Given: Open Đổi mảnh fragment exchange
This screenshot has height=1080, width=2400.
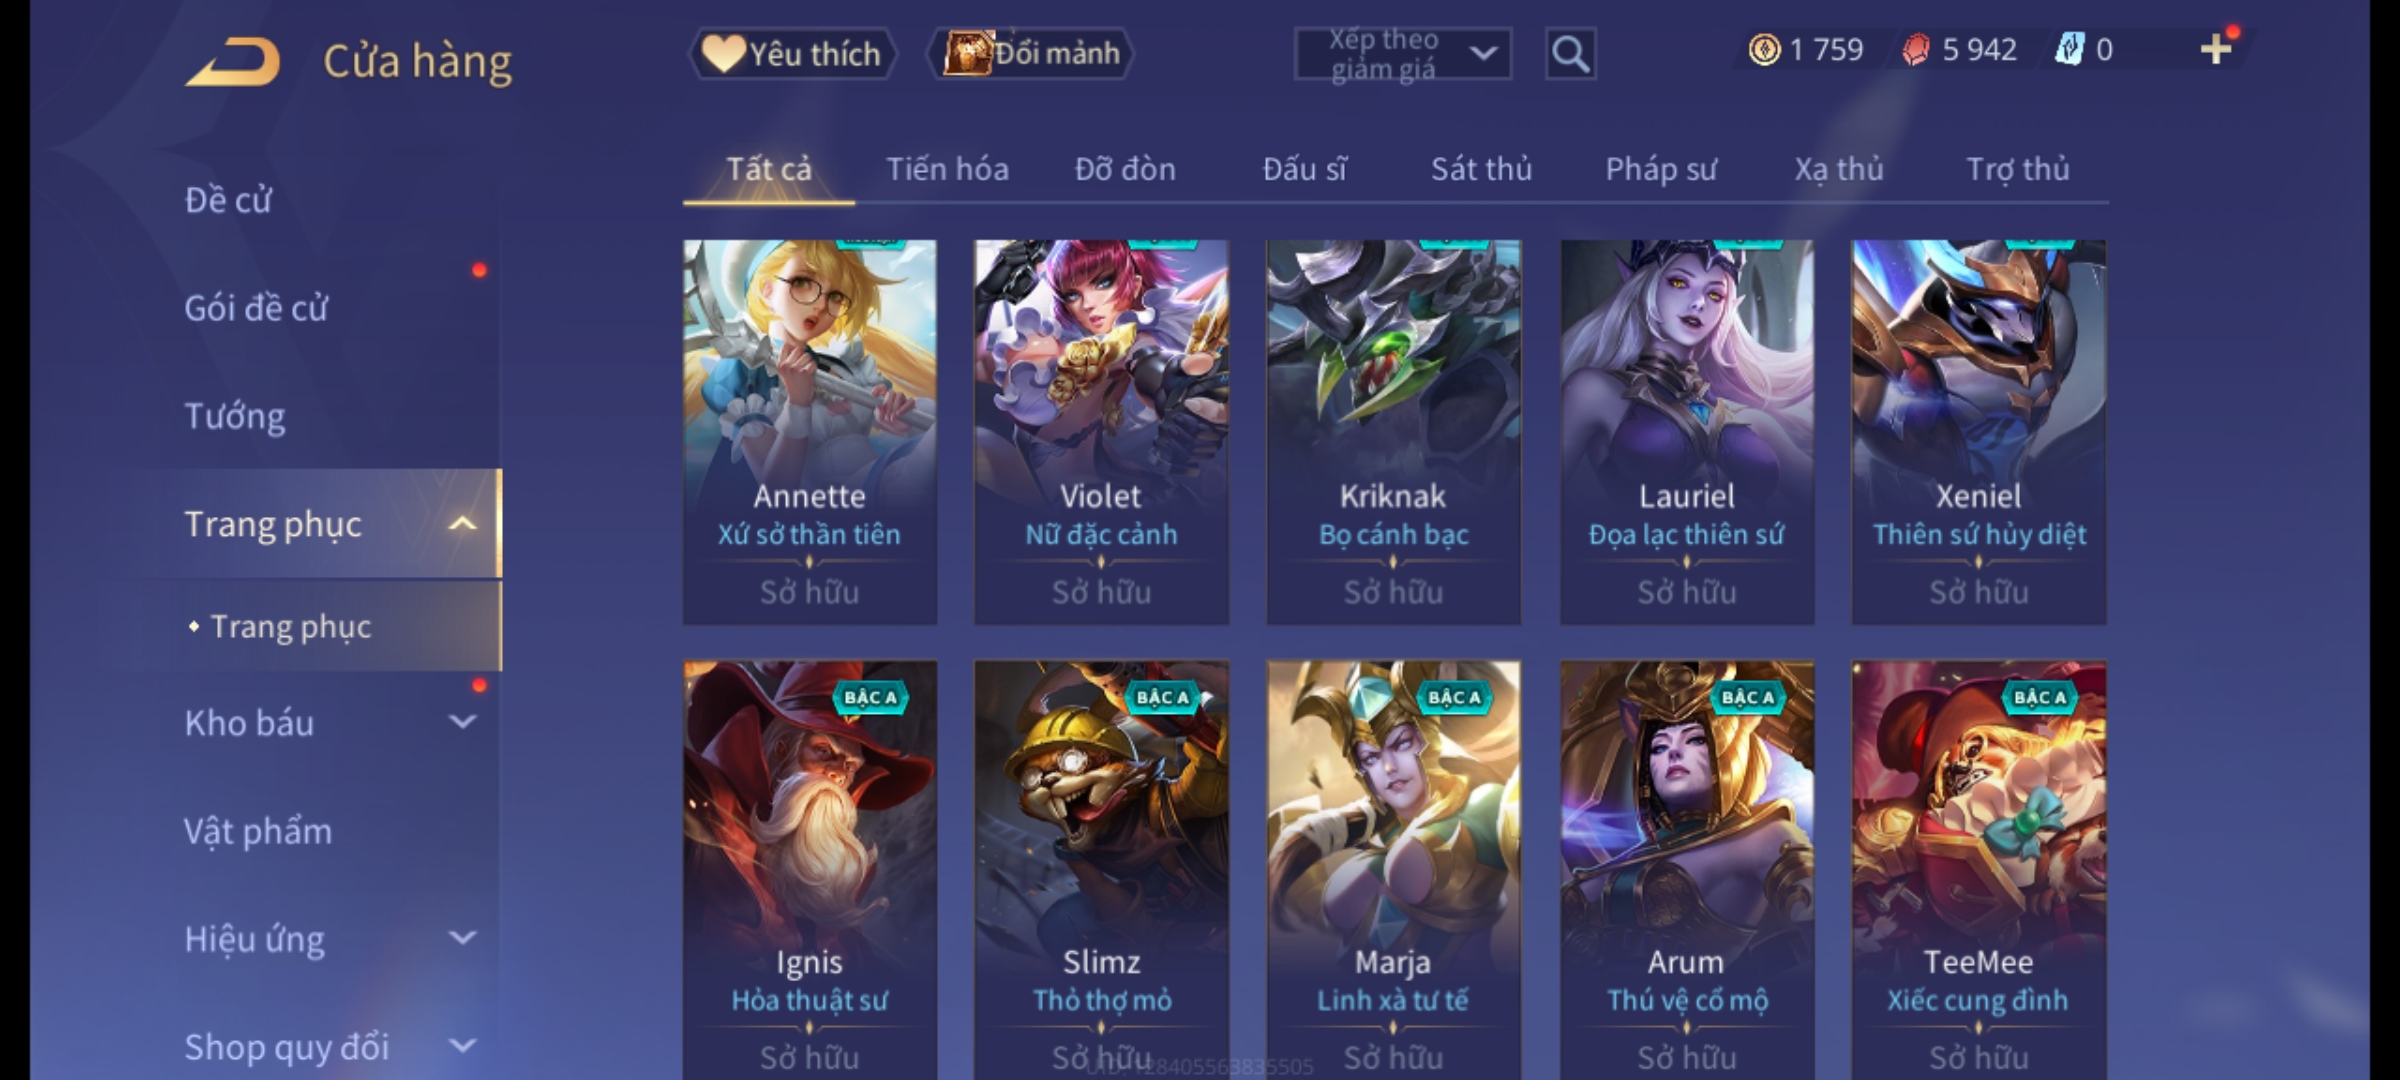Looking at the screenshot, I should pyautogui.click(x=1031, y=53).
